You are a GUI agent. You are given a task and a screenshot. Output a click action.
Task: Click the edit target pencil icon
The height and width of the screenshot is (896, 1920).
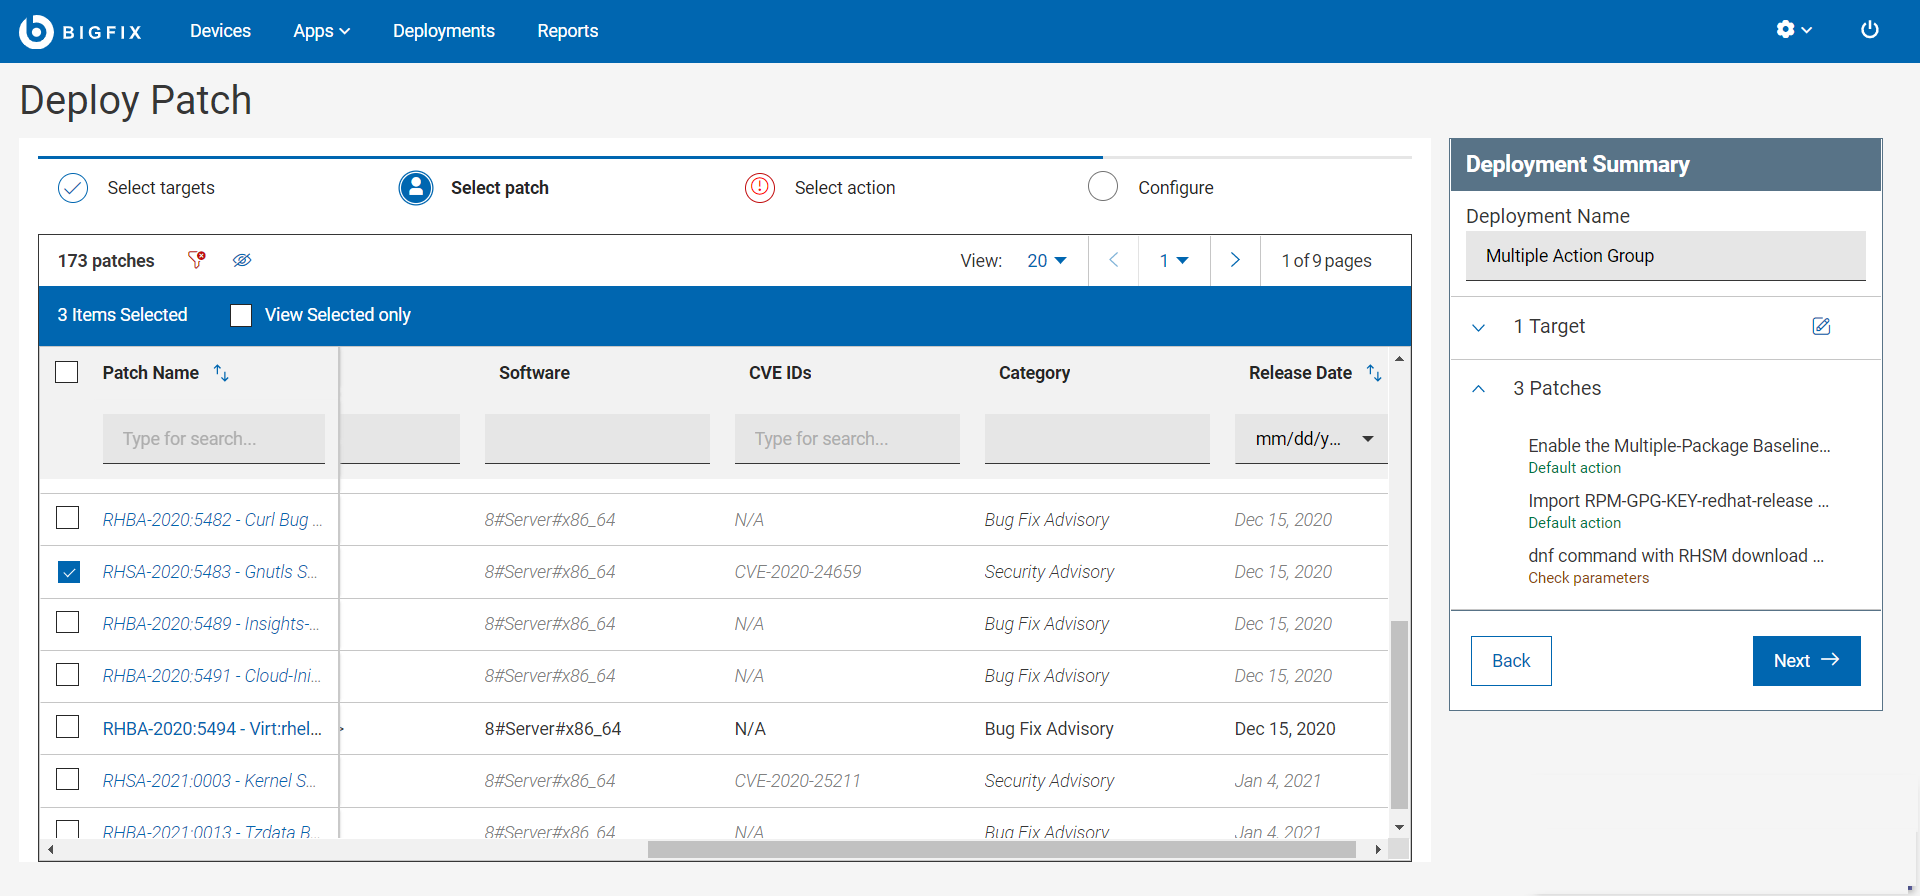[x=1821, y=326]
